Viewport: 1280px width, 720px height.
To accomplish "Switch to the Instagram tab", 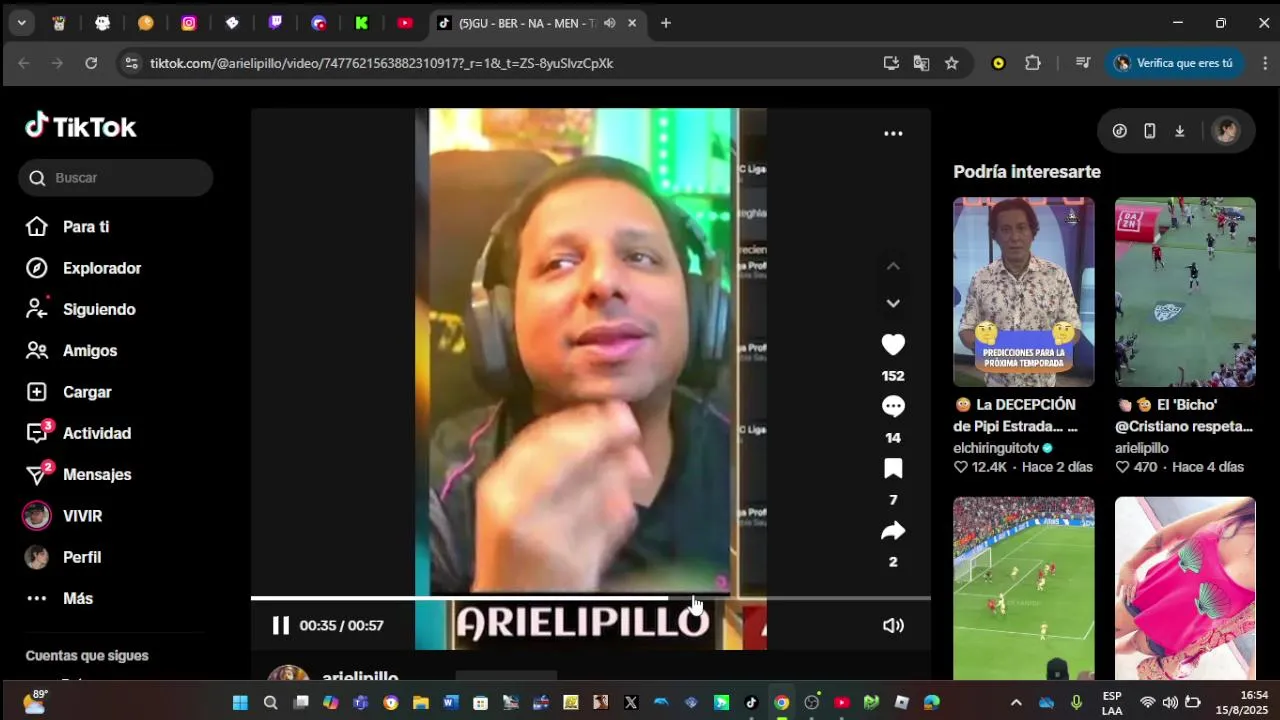I will (189, 23).
